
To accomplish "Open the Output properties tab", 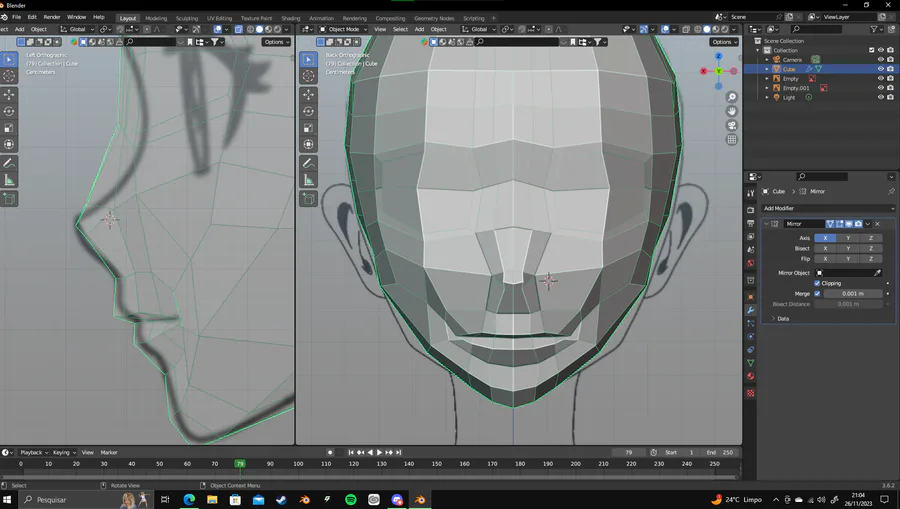I will pyautogui.click(x=750, y=223).
